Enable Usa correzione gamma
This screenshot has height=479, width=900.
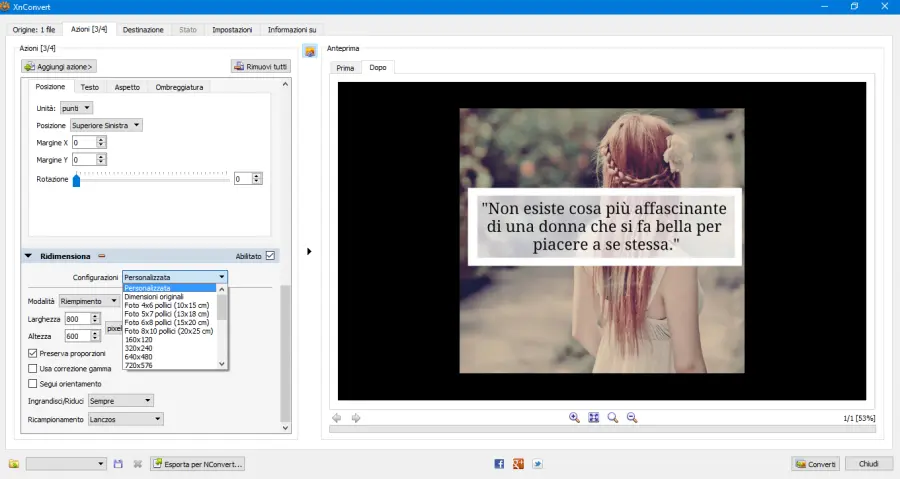(x=33, y=368)
